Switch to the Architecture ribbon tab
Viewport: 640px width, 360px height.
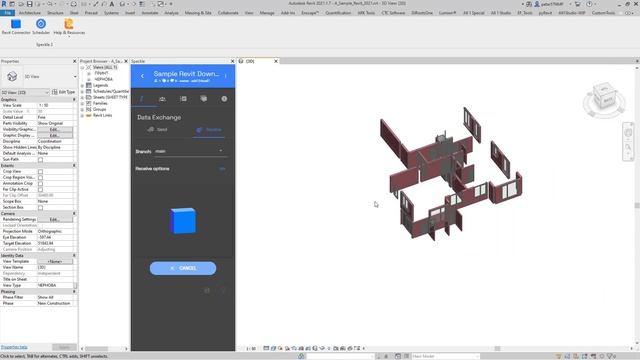[30, 13]
